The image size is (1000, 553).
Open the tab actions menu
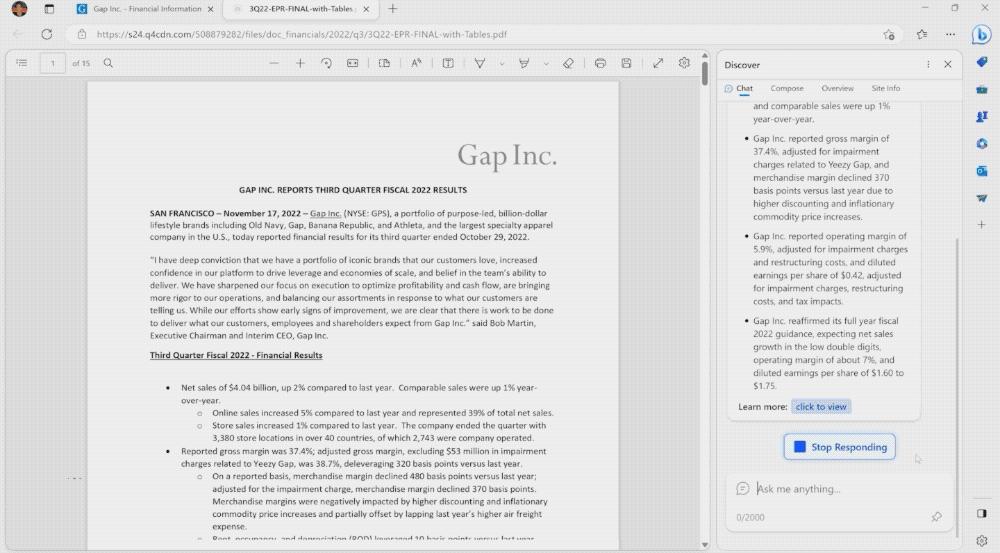[x=49, y=9]
